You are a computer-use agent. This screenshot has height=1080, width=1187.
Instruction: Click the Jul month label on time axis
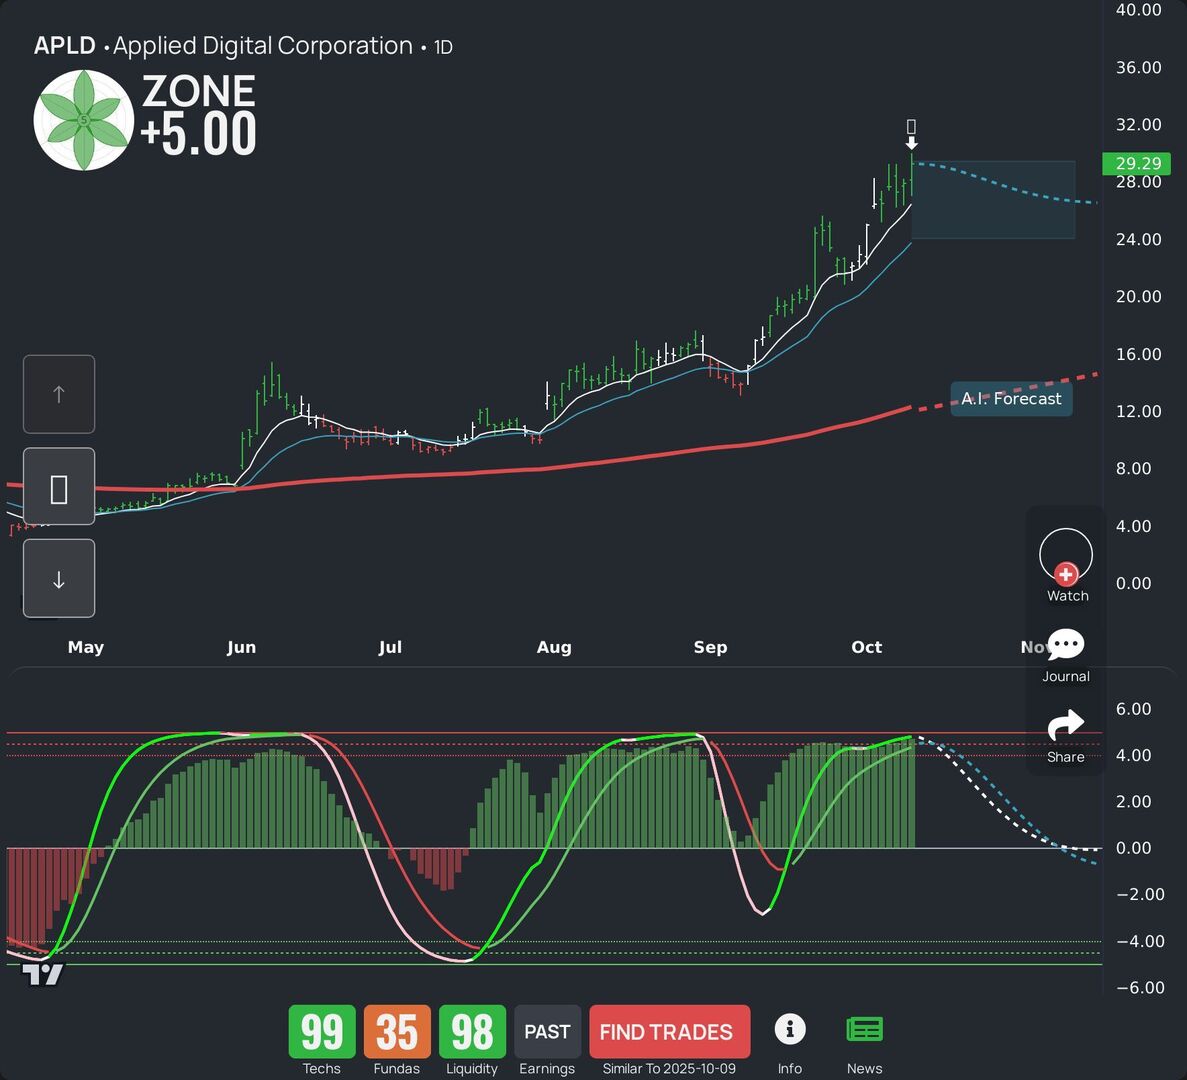pyautogui.click(x=391, y=647)
